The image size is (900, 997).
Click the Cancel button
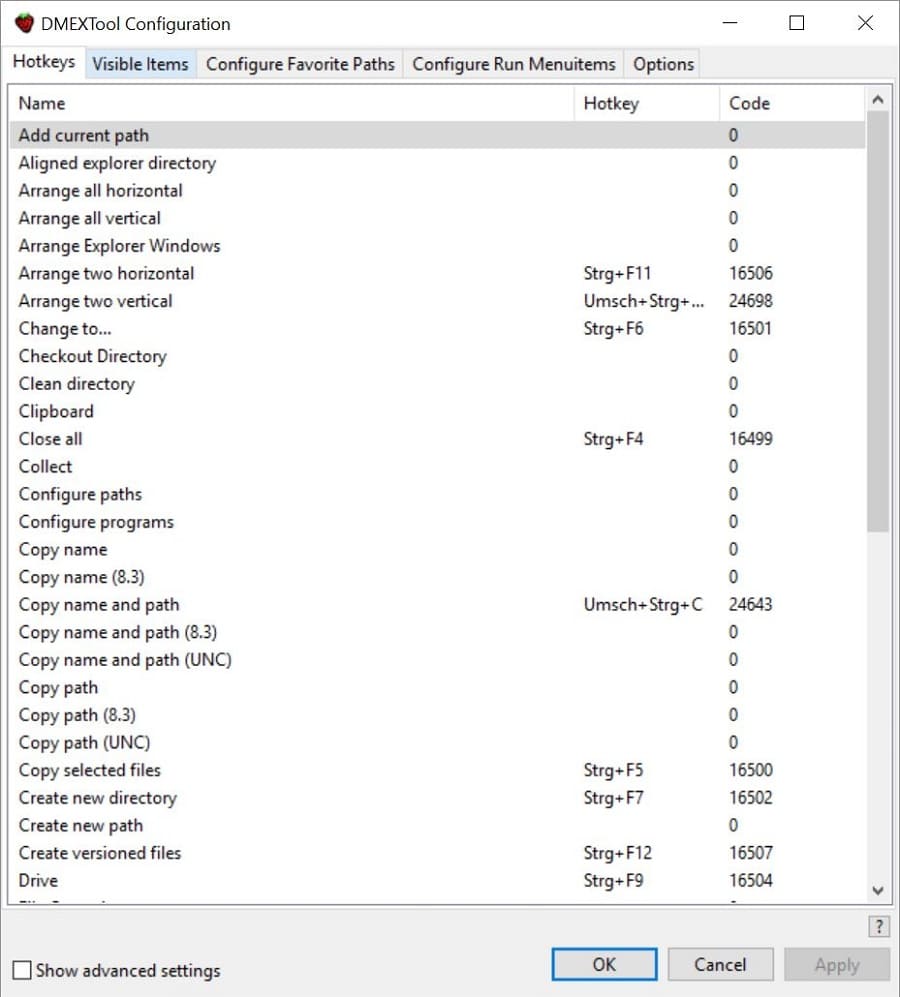(720, 965)
